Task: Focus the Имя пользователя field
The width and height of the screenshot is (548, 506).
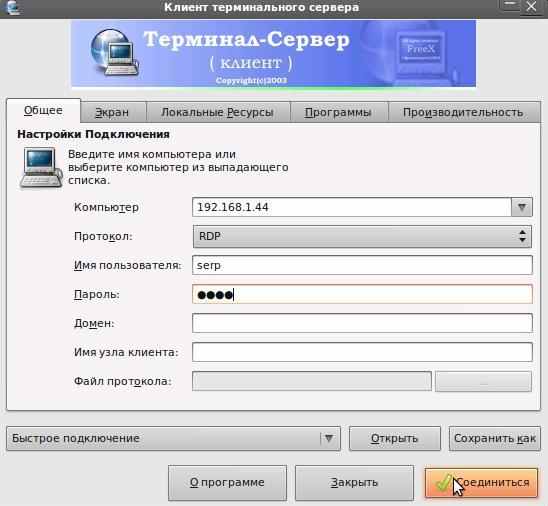Action: (x=362, y=265)
